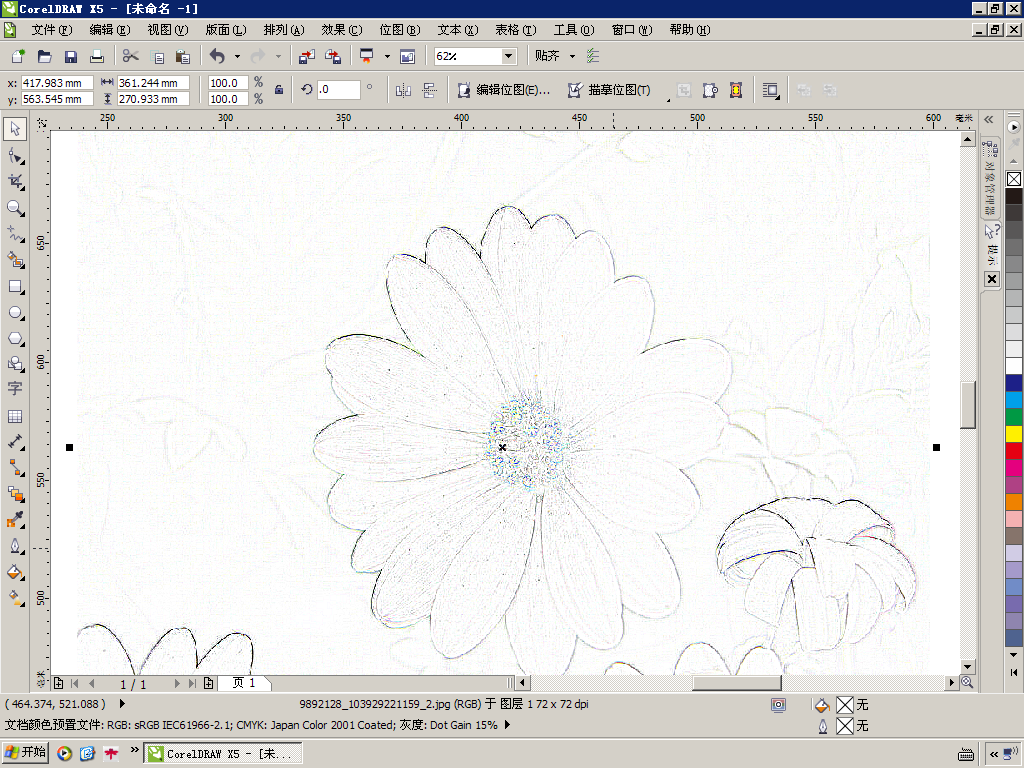The width and height of the screenshot is (1024, 768).
Task: Select the Zoom magnifier tool
Action: [15, 208]
